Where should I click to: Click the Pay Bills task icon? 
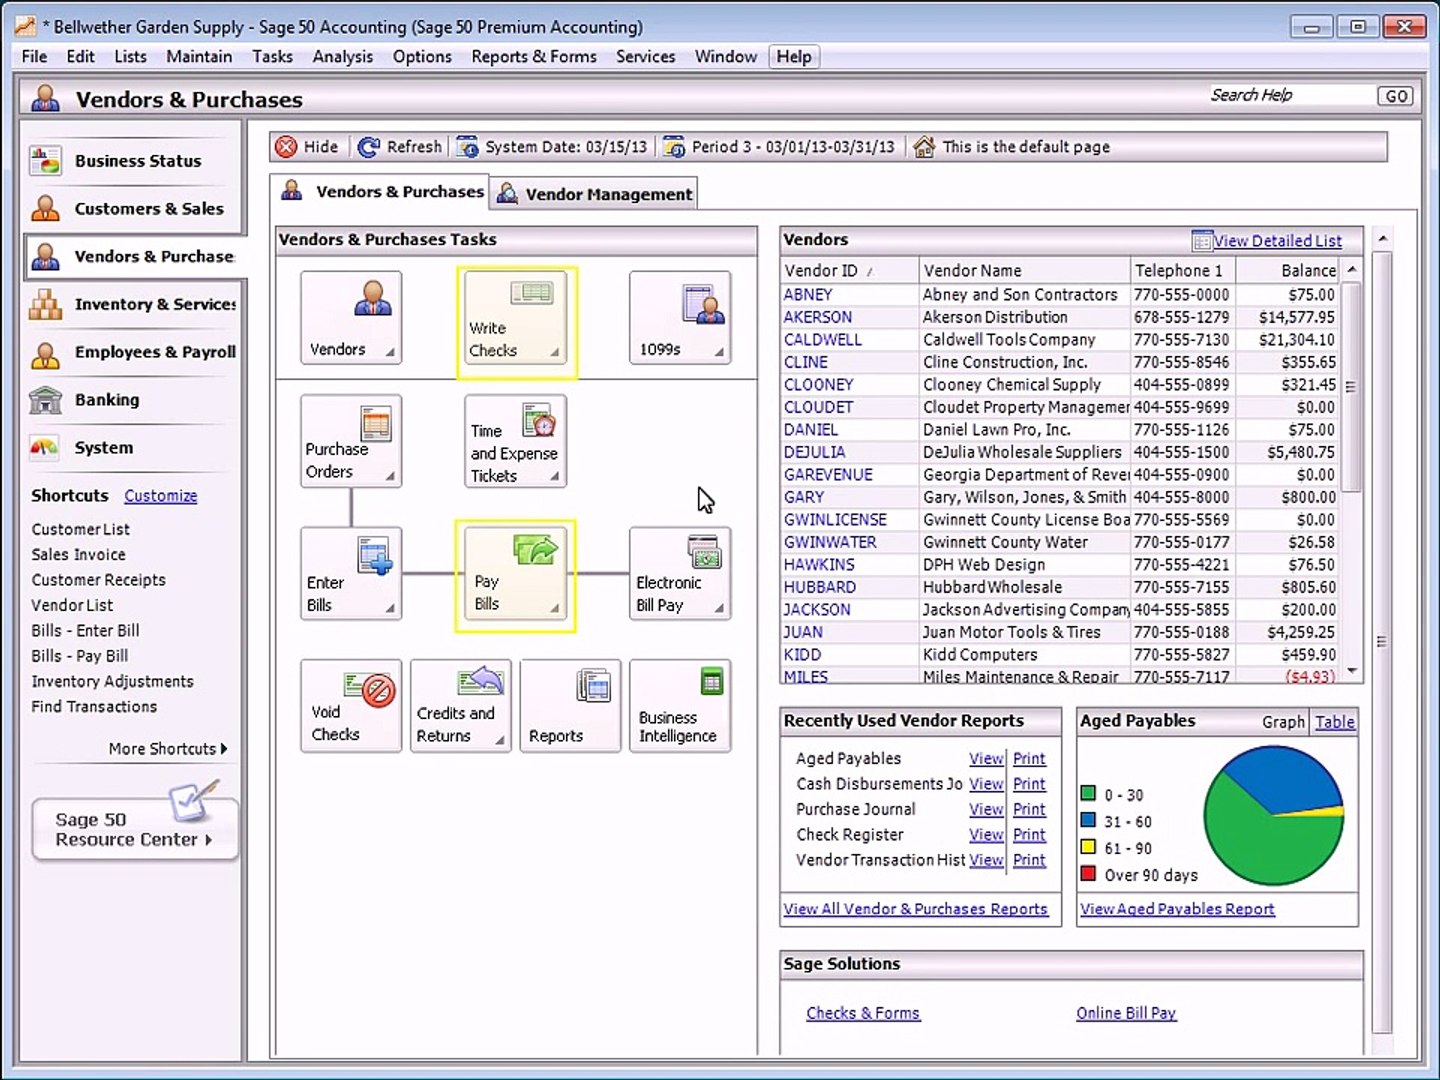tap(515, 575)
